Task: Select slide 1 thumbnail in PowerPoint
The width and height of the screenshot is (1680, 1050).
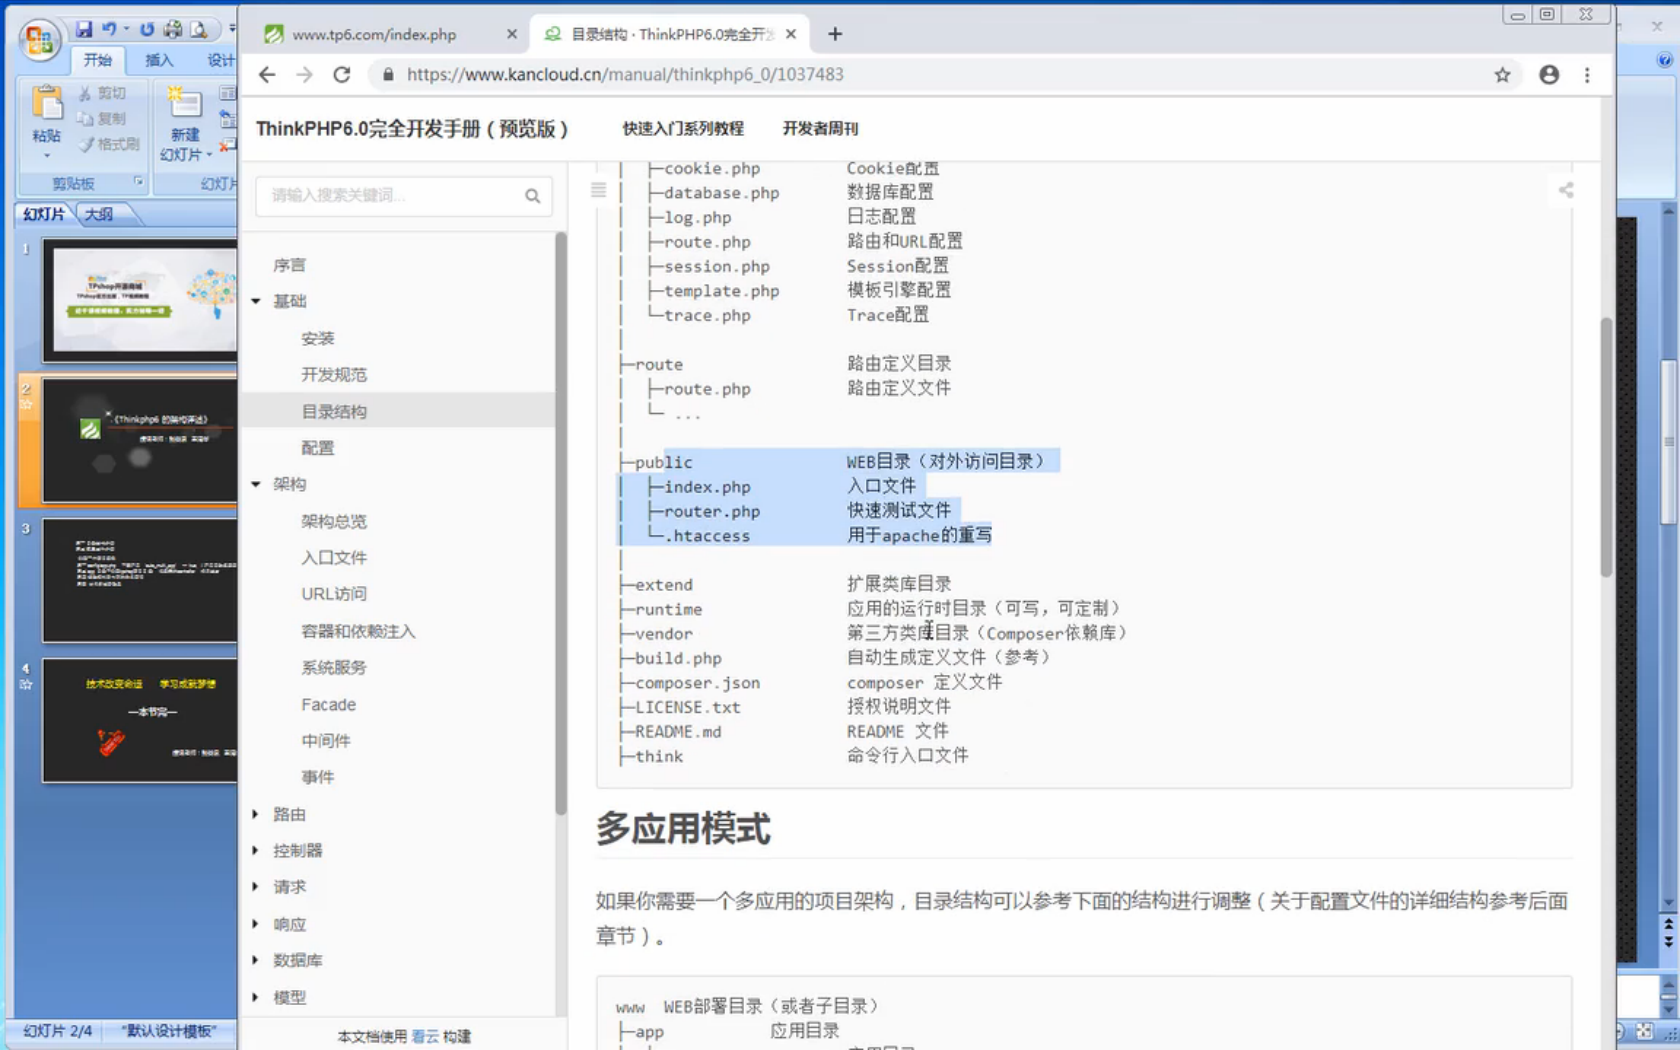Action: click(x=140, y=300)
